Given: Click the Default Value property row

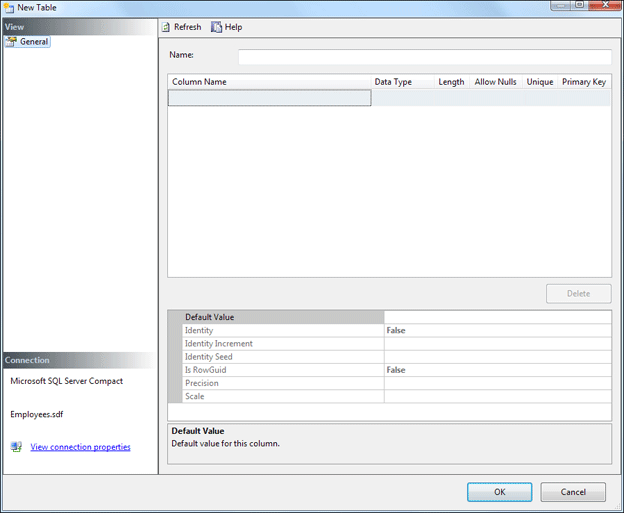Looking at the screenshot, I should point(283,317).
